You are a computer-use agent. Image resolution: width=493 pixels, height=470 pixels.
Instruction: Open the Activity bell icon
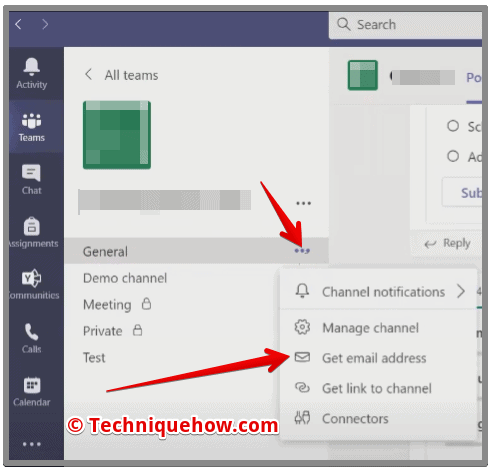tap(32, 66)
